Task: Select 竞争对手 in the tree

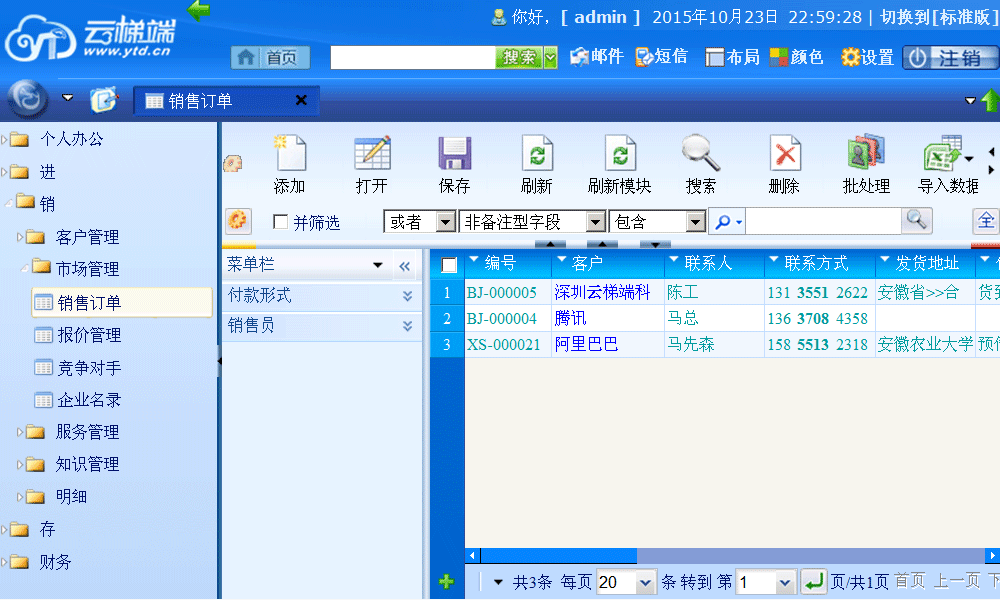Action: 89,368
